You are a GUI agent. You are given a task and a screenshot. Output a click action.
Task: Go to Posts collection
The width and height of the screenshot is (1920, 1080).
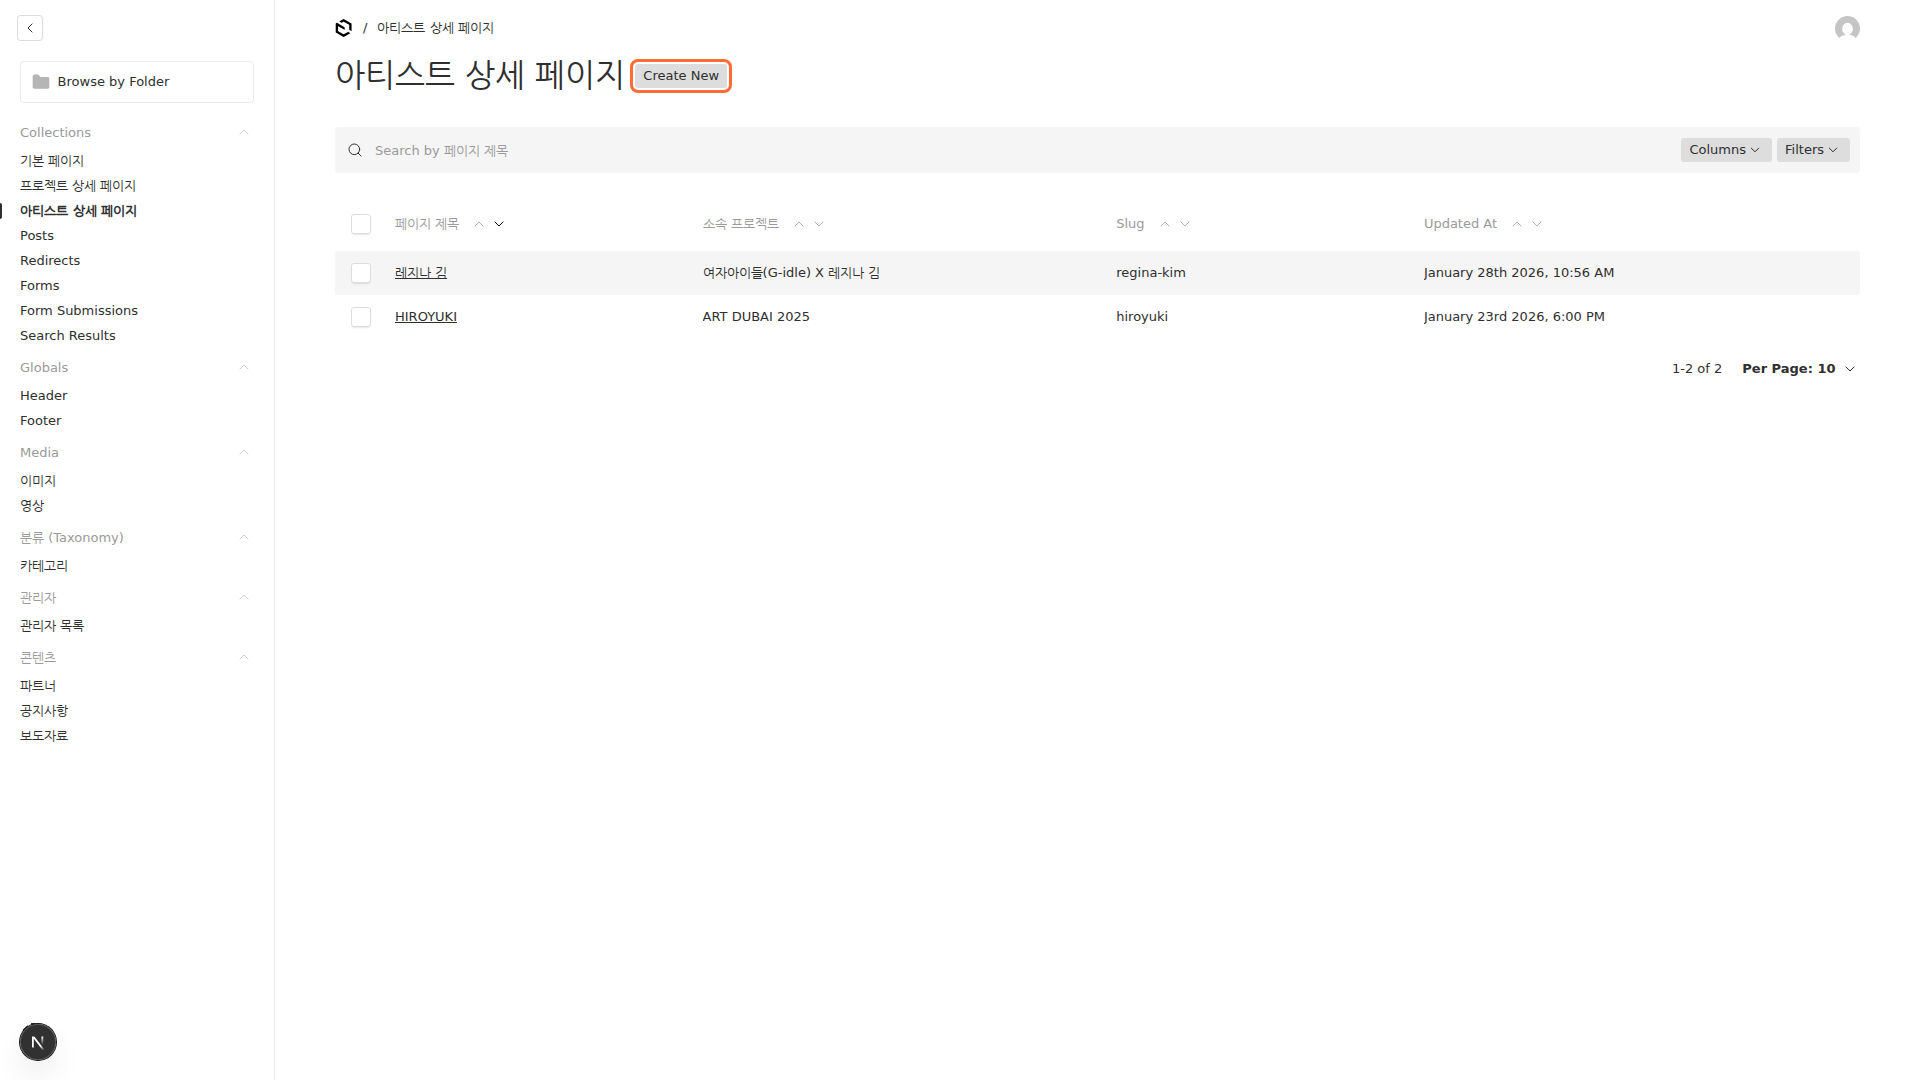37,236
